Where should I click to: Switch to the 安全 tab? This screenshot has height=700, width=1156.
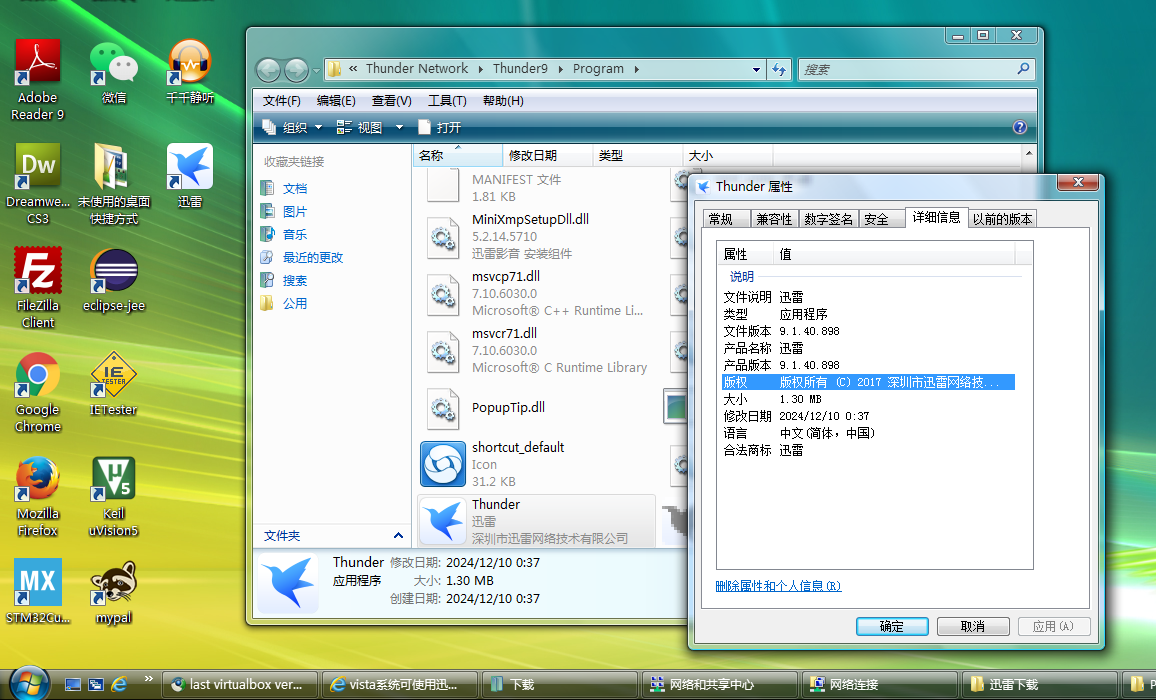(x=880, y=219)
